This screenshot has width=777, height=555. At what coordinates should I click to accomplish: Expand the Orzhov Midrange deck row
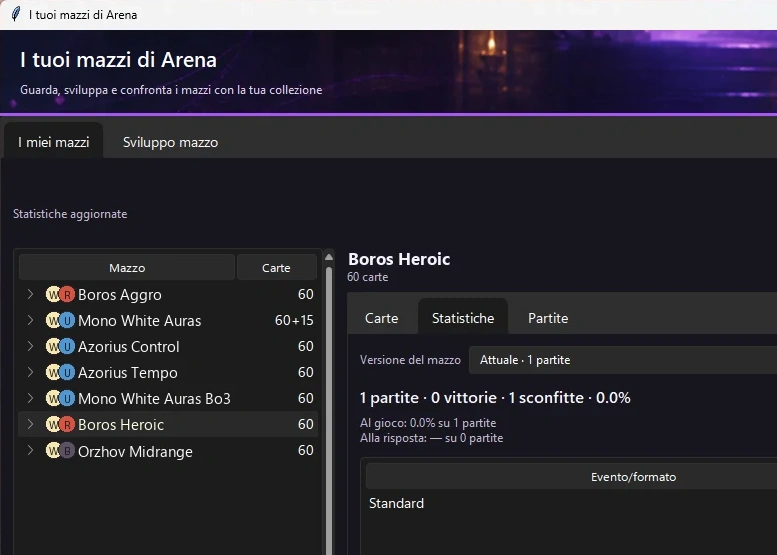click(x=30, y=450)
